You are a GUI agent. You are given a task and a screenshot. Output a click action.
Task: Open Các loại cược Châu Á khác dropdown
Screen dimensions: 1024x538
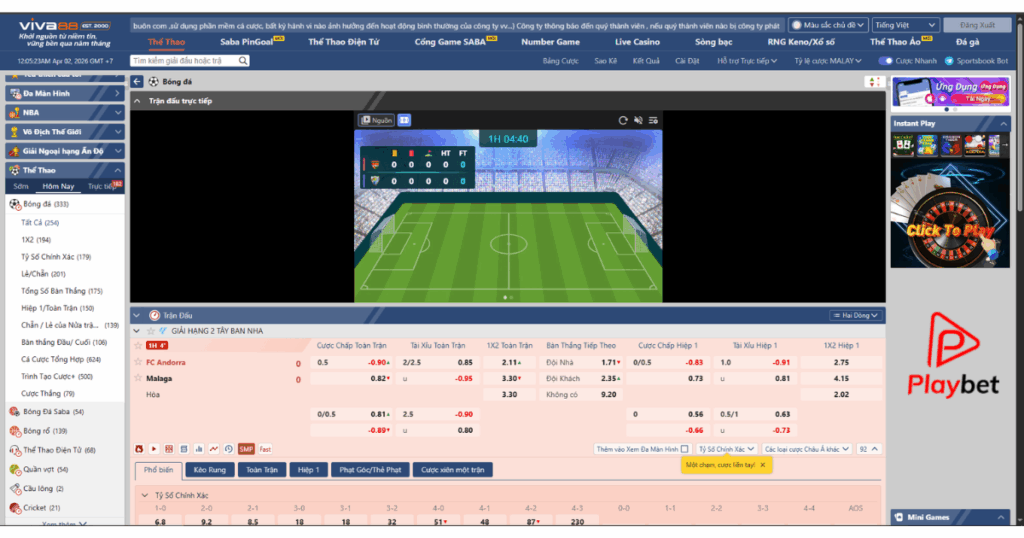[x=807, y=449]
